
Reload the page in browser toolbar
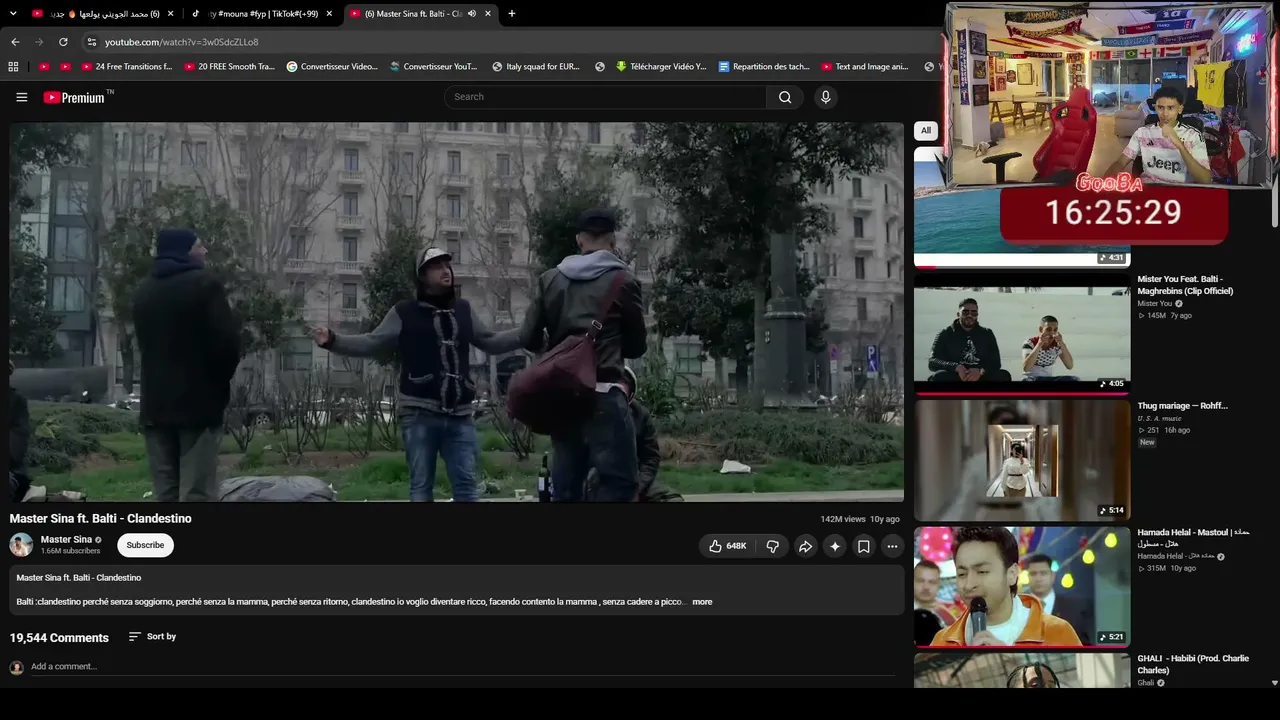63,42
